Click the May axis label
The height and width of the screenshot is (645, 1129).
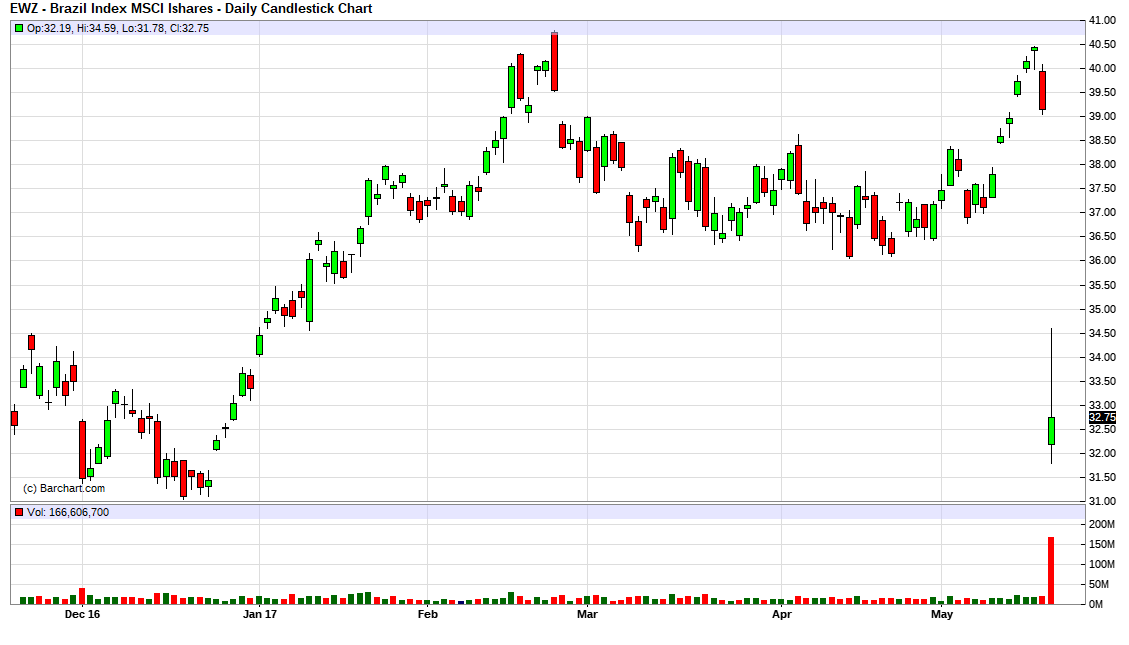[x=942, y=614]
